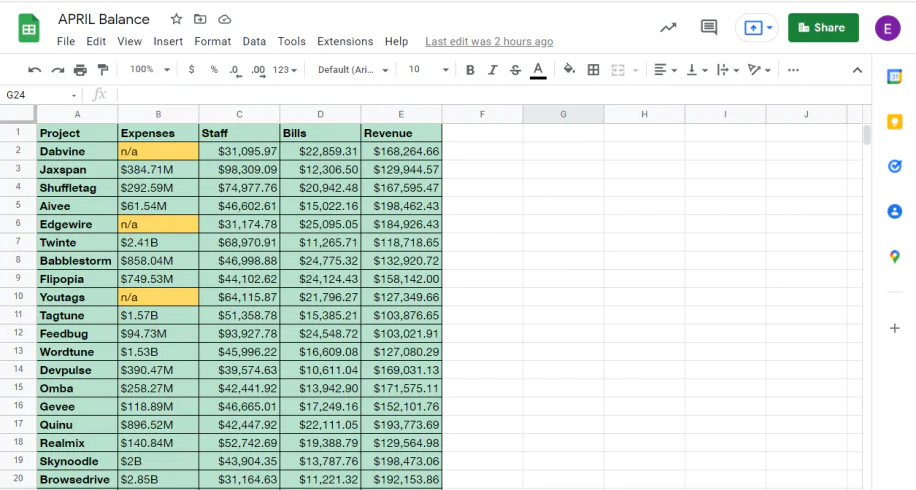This screenshot has height=490, width=916.
Task: Open the E account avatar
Action: tap(887, 28)
